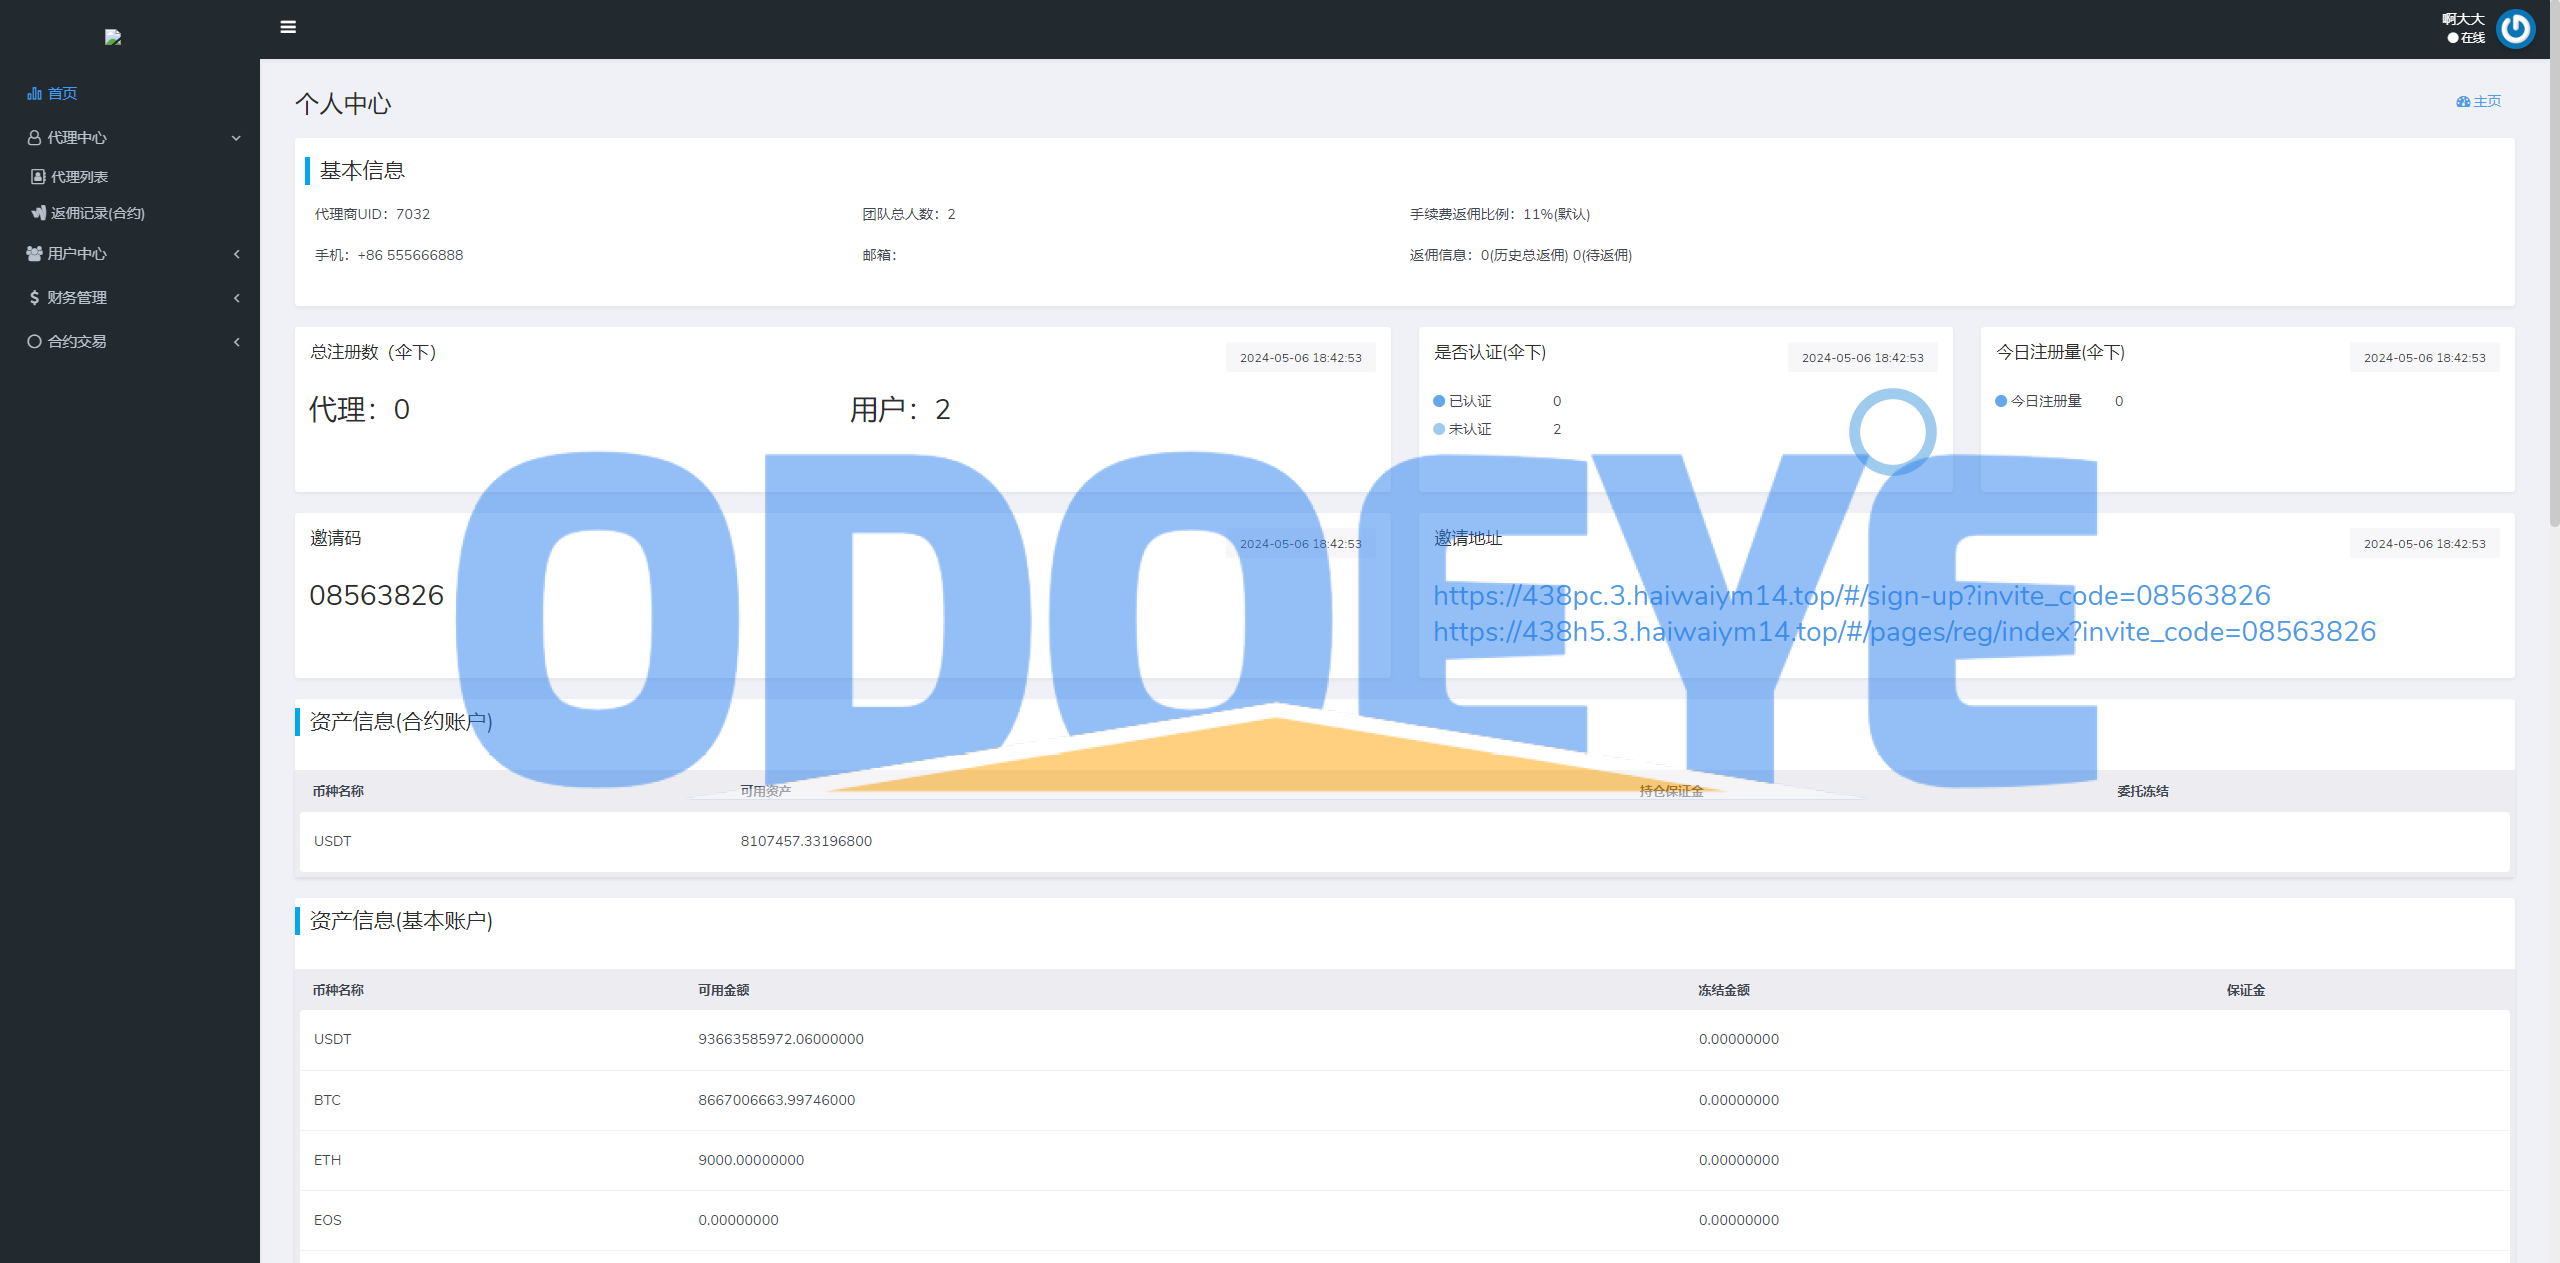Click the 代理中心 user icon

click(x=34, y=138)
